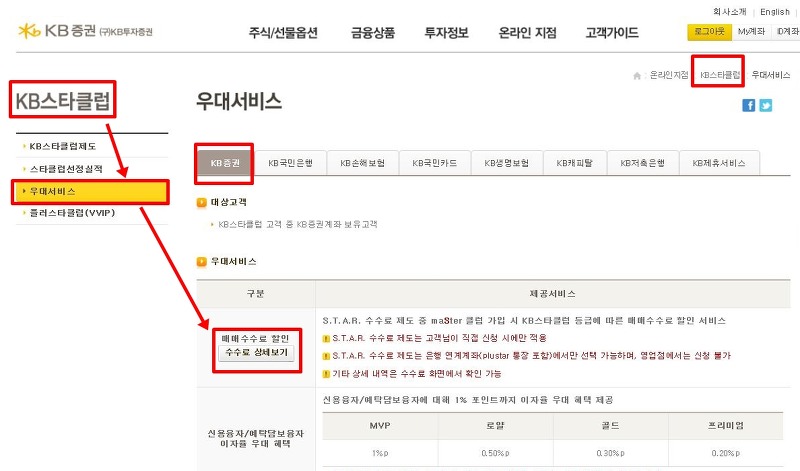Image resolution: width=800 pixels, height=471 pixels.
Task: Click the 0.30%p value cell
Action: click(x=610, y=453)
